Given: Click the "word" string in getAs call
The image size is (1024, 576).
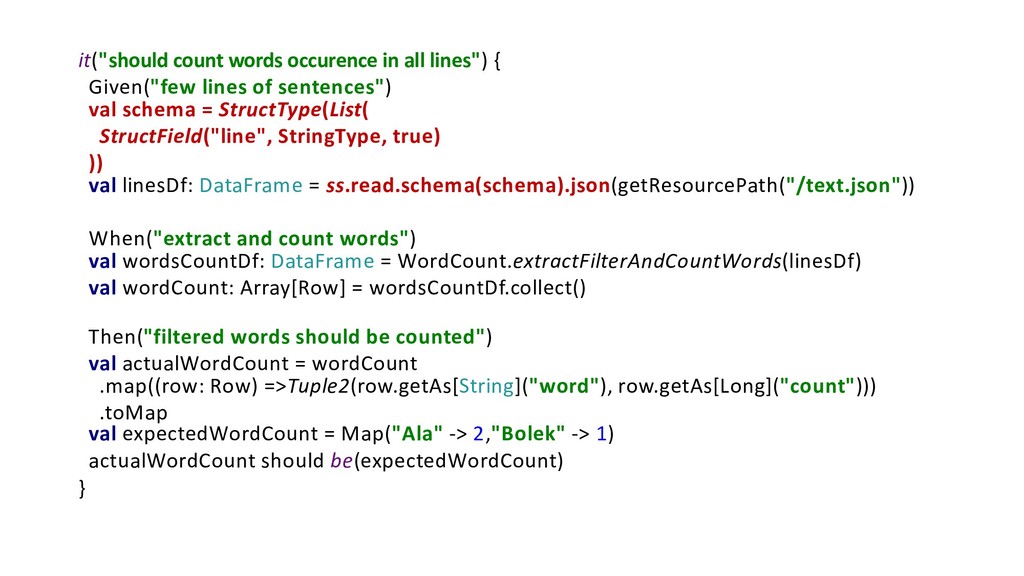Looking at the screenshot, I should (x=564, y=387).
